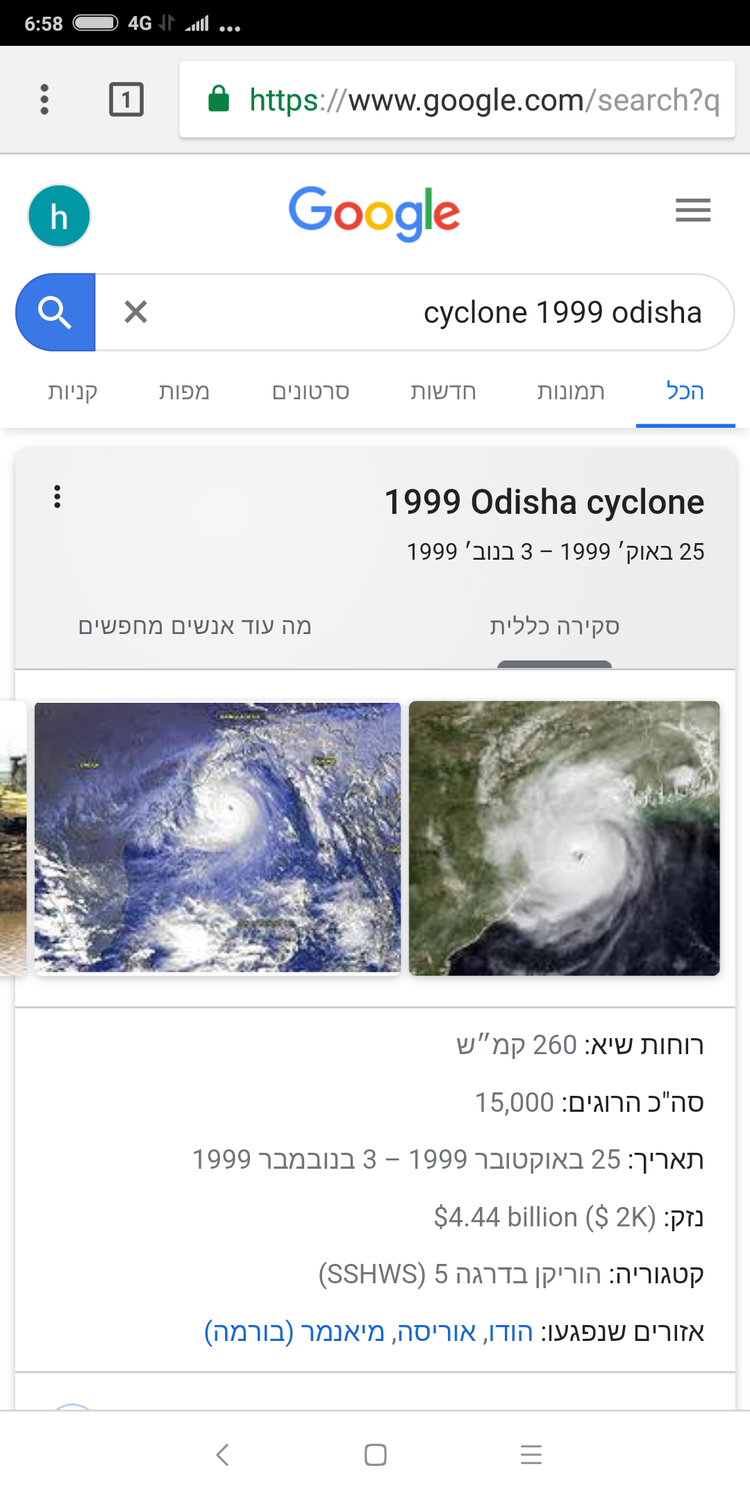750x1500 pixels.
Task: Open knowledge panel three-dot options
Action: click(x=57, y=497)
